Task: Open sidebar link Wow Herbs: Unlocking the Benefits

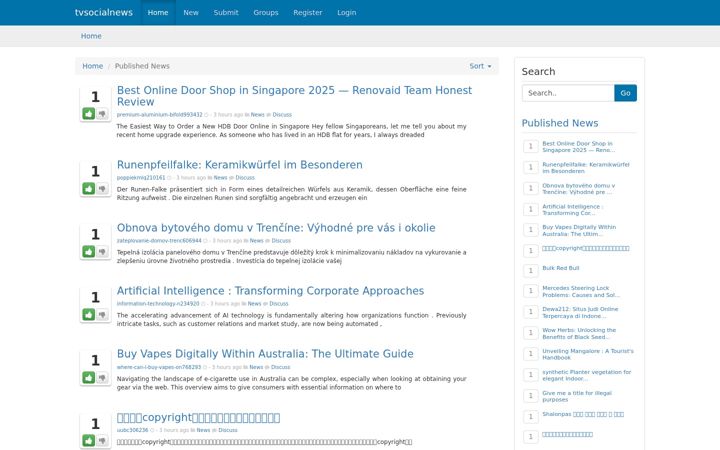Action: (x=579, y=333)
